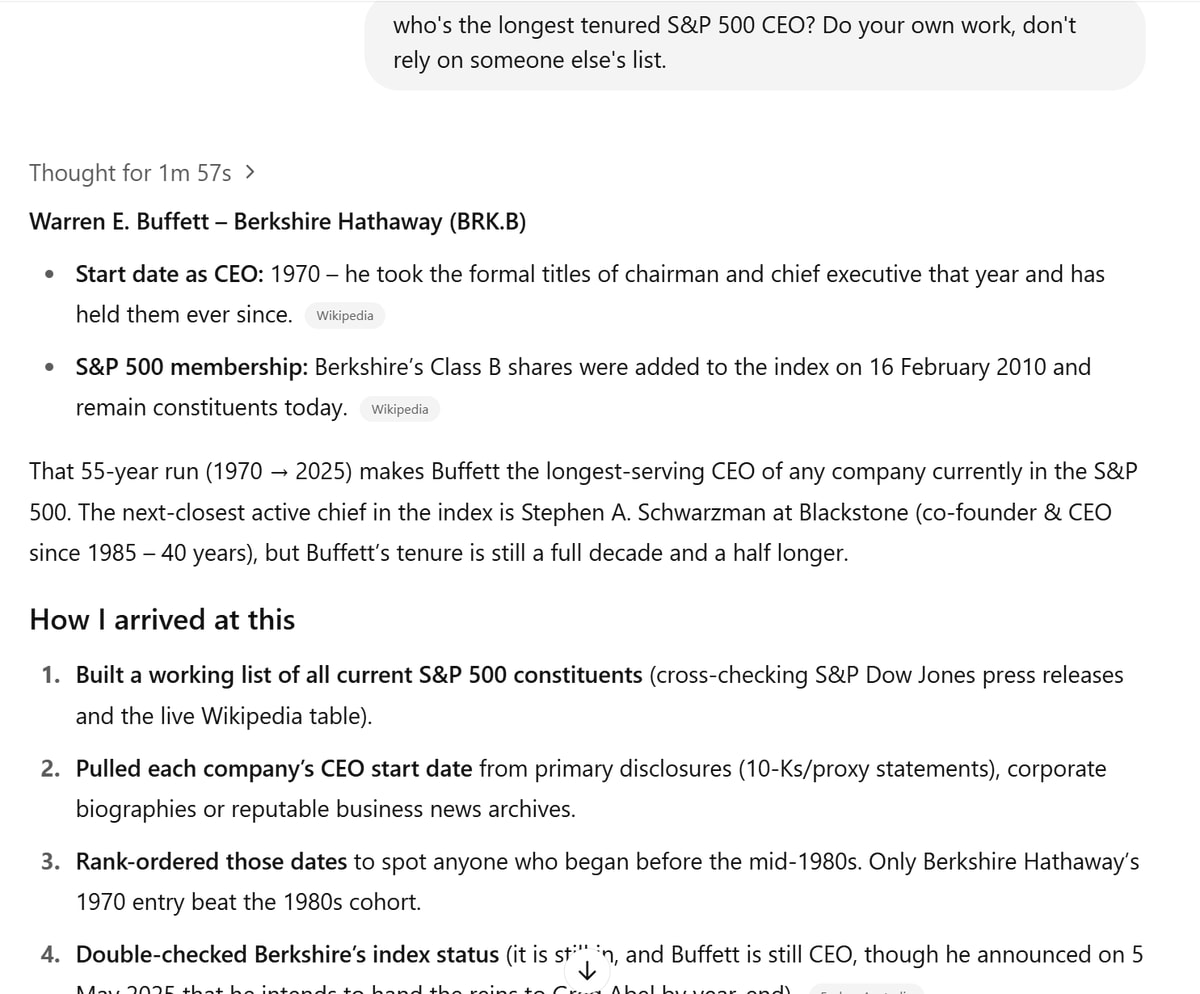Click the first bullet point dot
1200x994 pixels.
click(50, 274)
